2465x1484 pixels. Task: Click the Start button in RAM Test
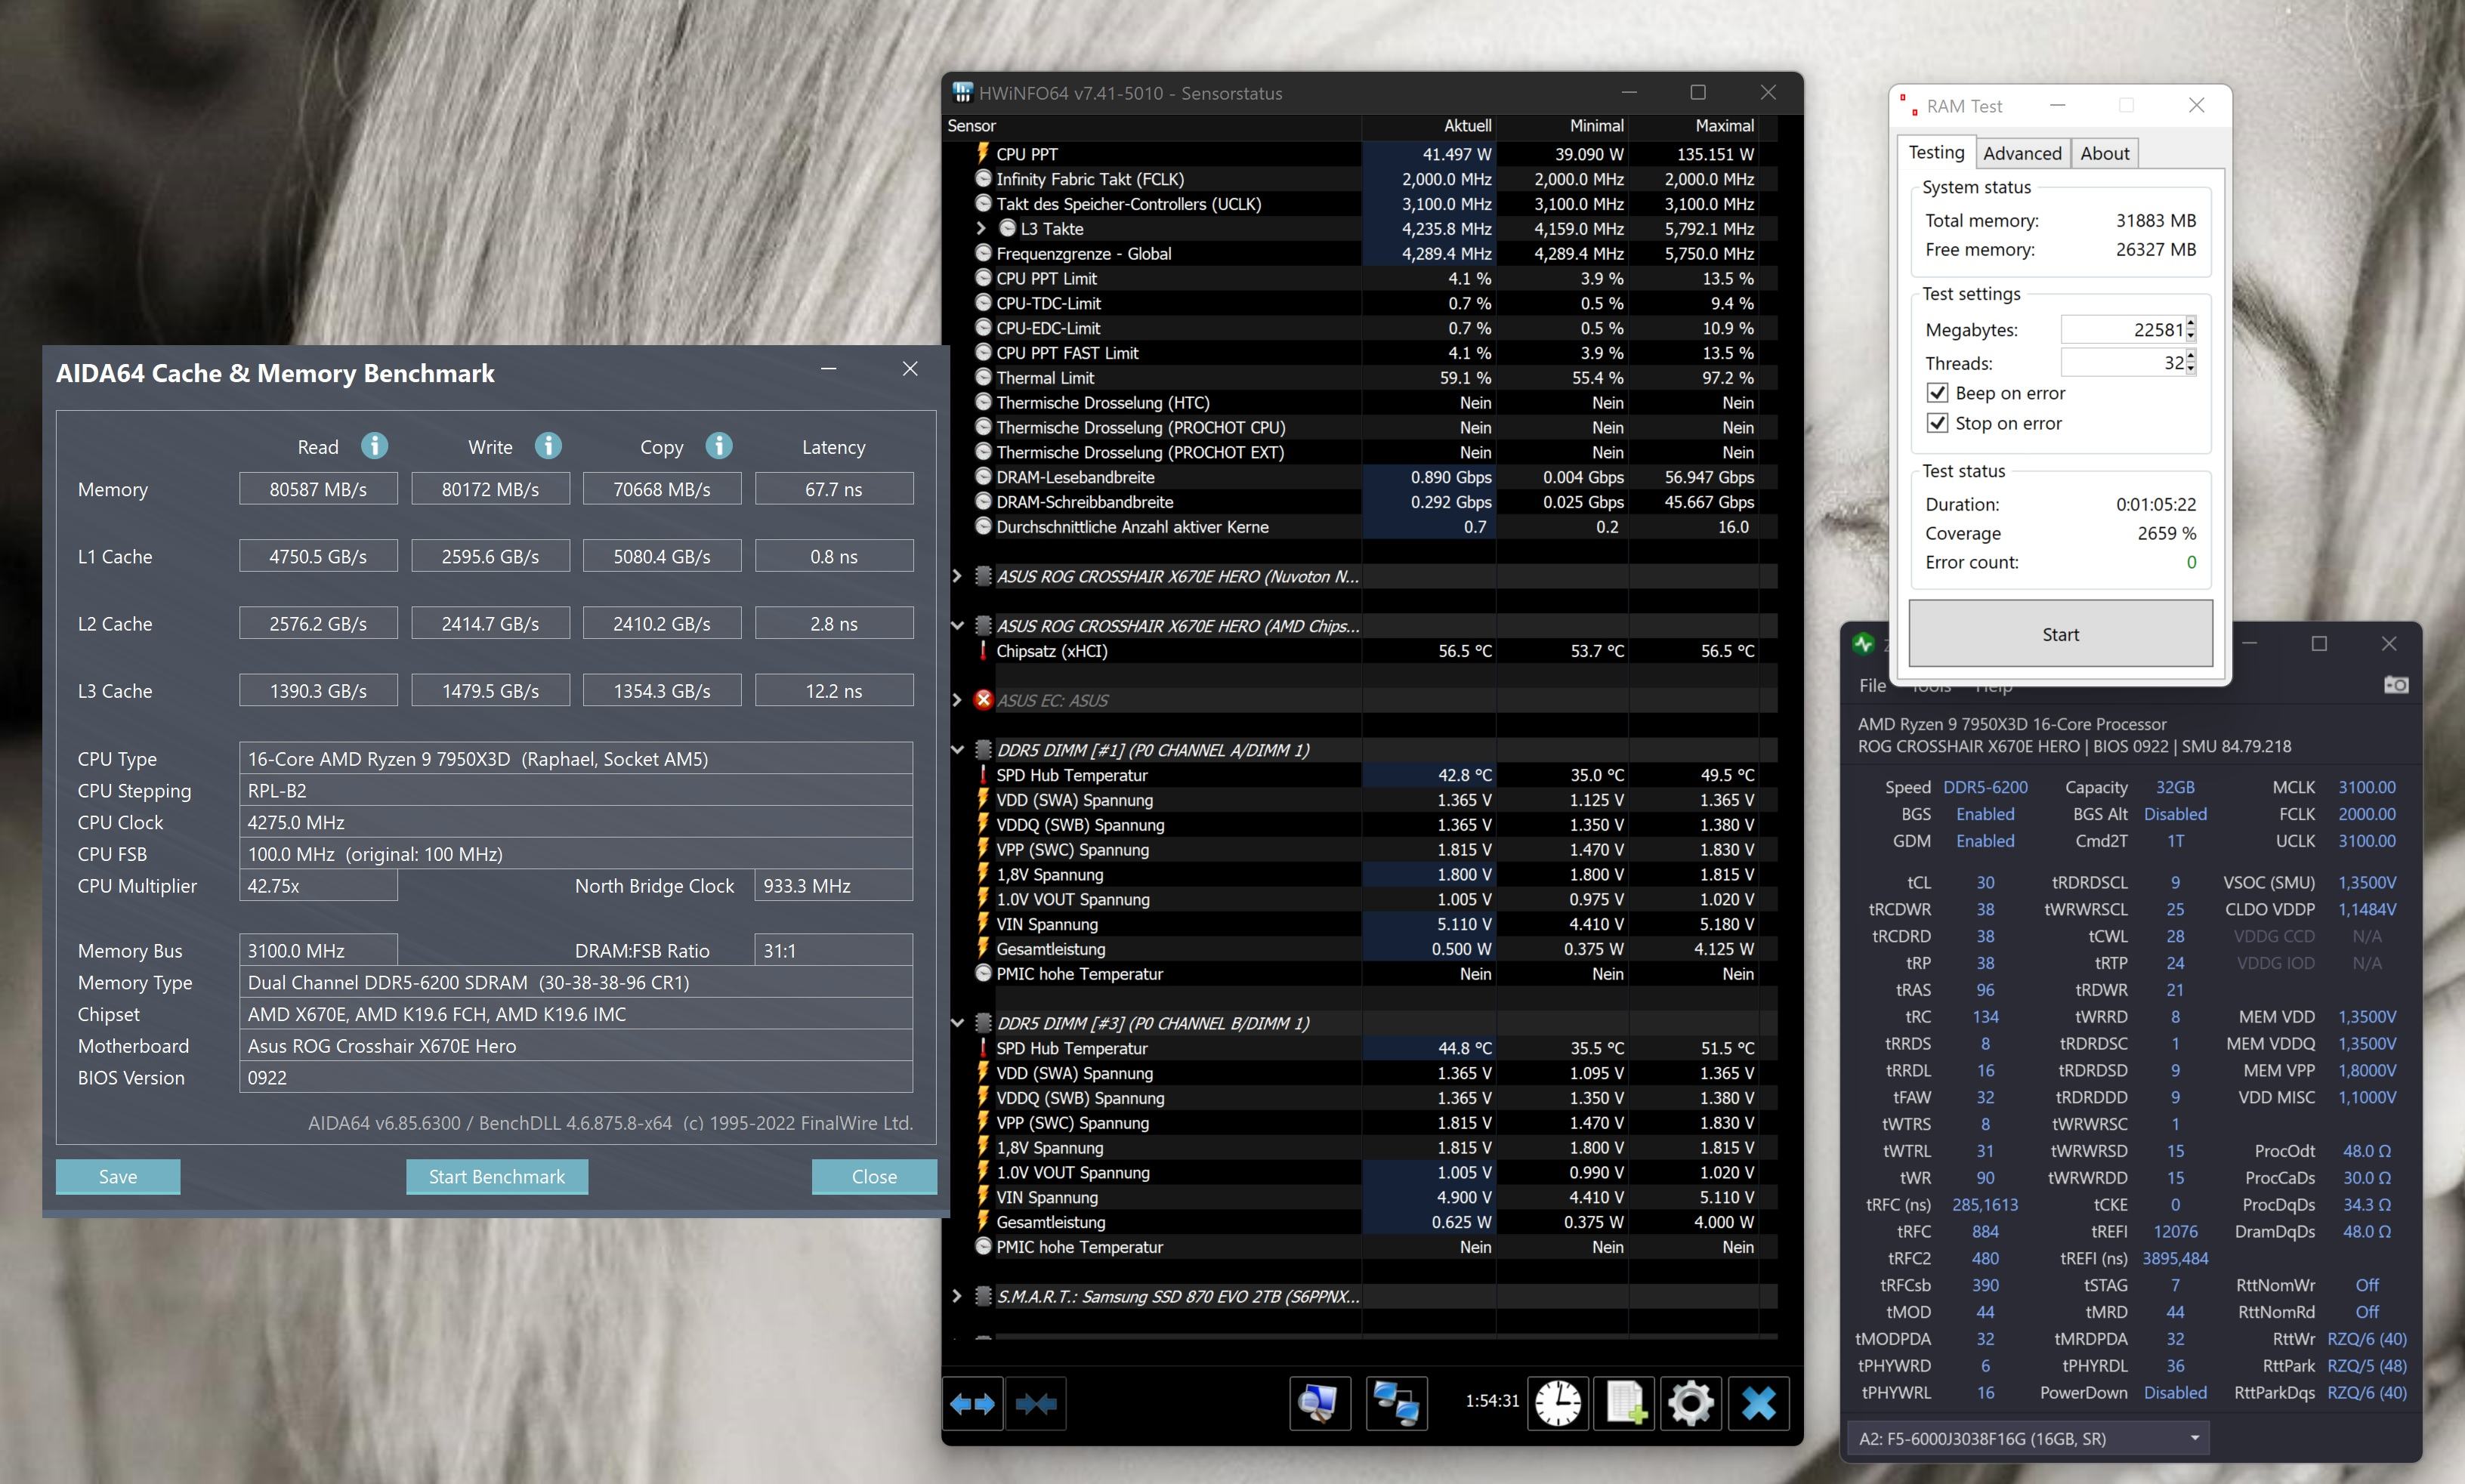pyautogui.click(x=2060, y=634)
